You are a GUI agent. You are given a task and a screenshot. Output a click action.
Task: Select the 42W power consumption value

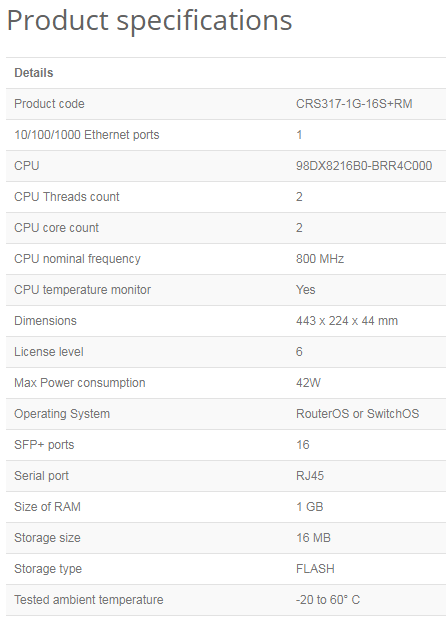308,383
